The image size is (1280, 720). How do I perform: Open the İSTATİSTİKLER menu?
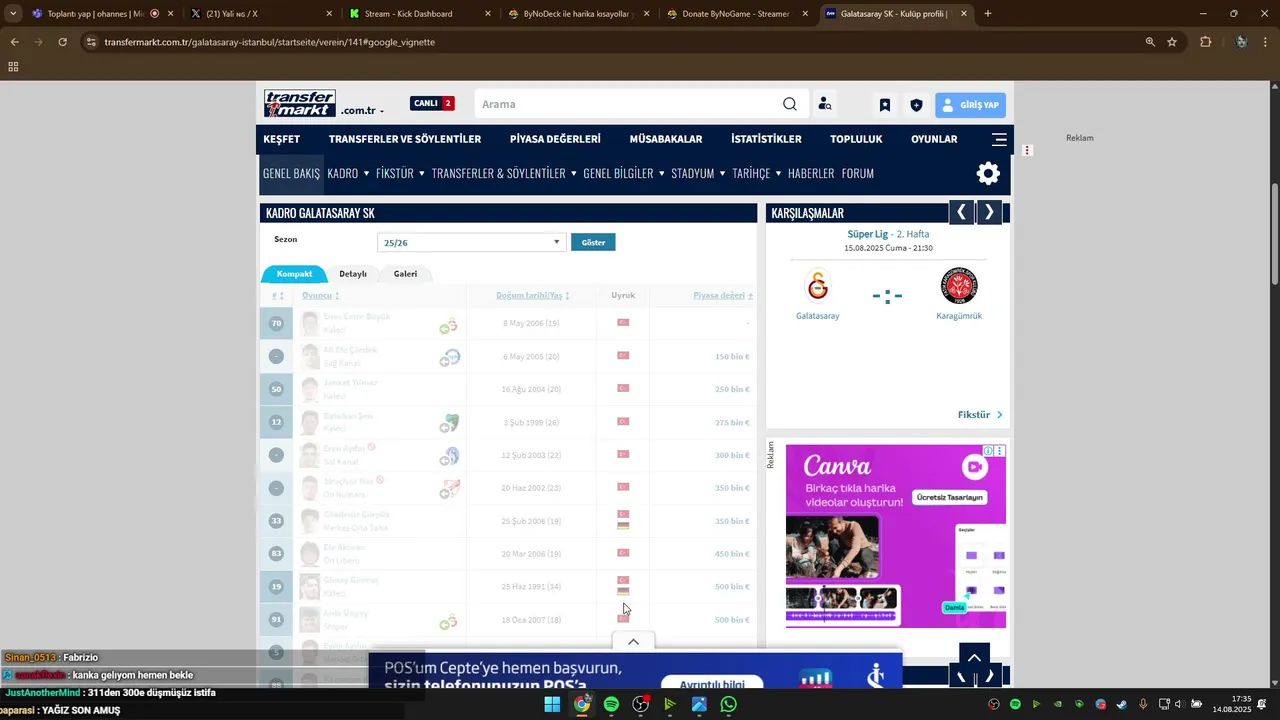pyautogui.click(x=766, y=139)
